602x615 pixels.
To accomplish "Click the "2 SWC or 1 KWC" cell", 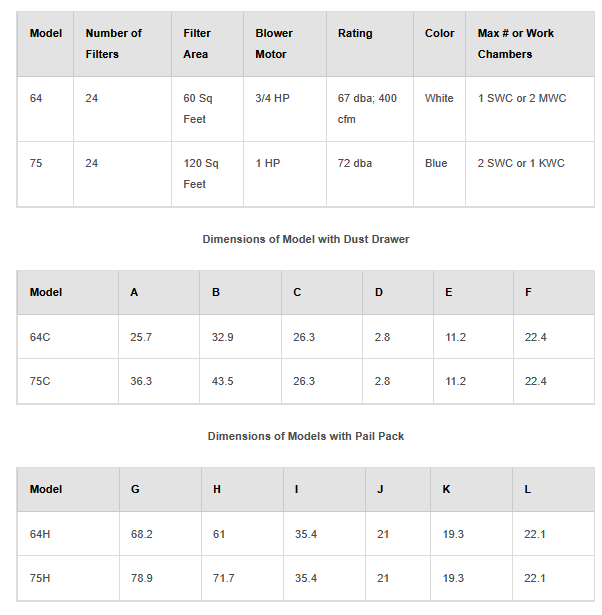I will tap(521, 163).
